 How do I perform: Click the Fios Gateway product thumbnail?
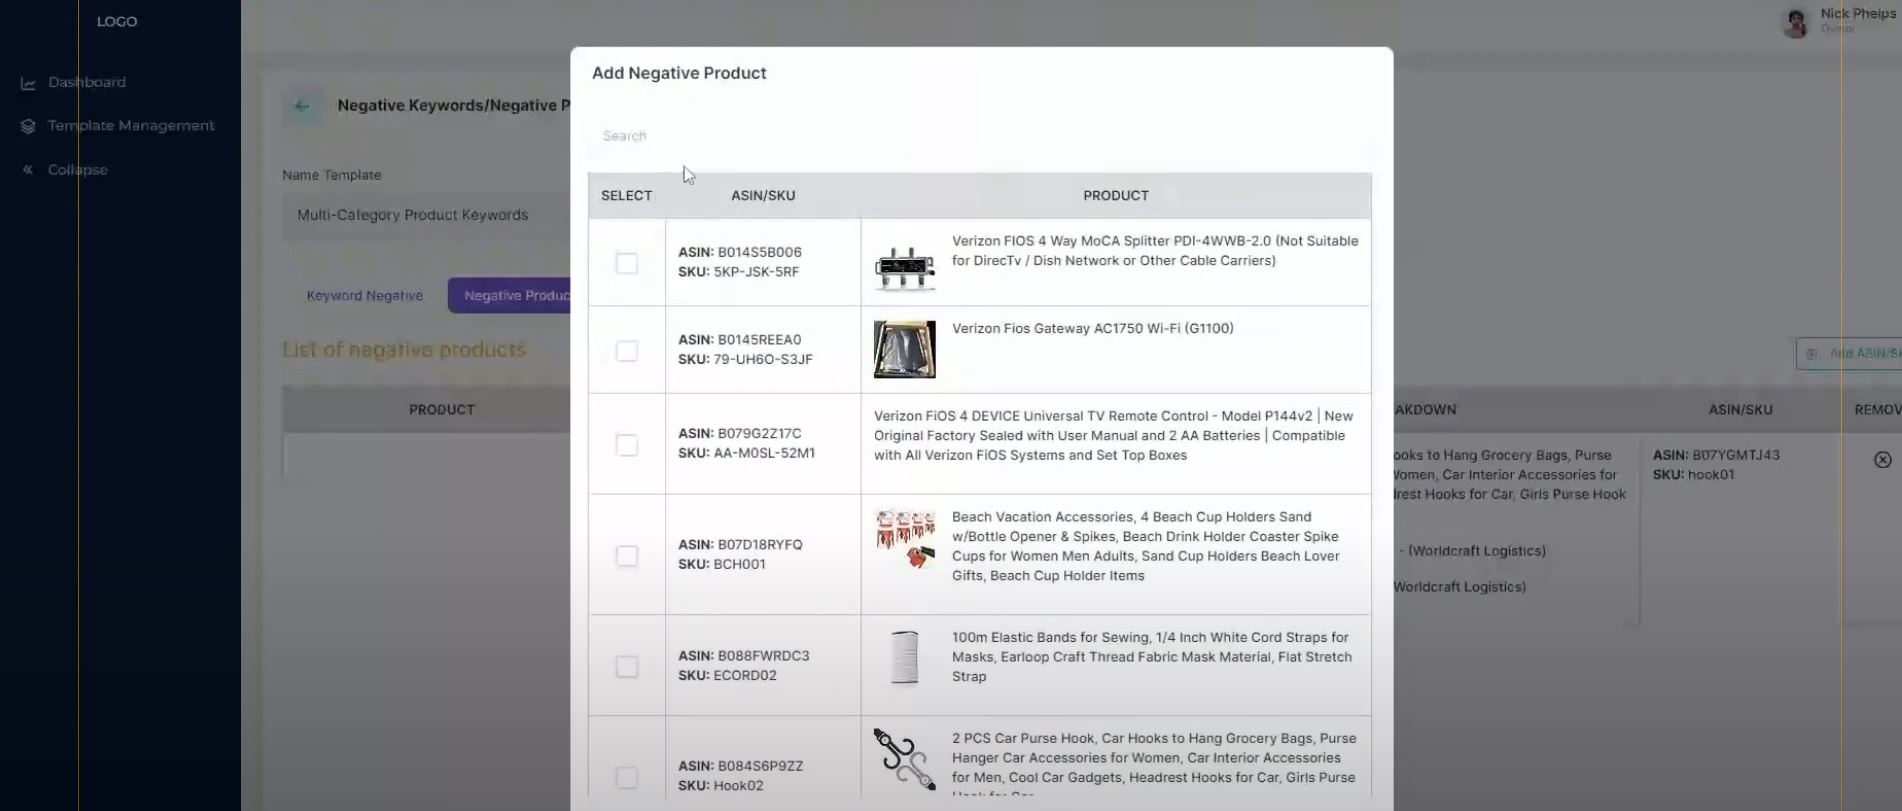click(x=905, y=349)
